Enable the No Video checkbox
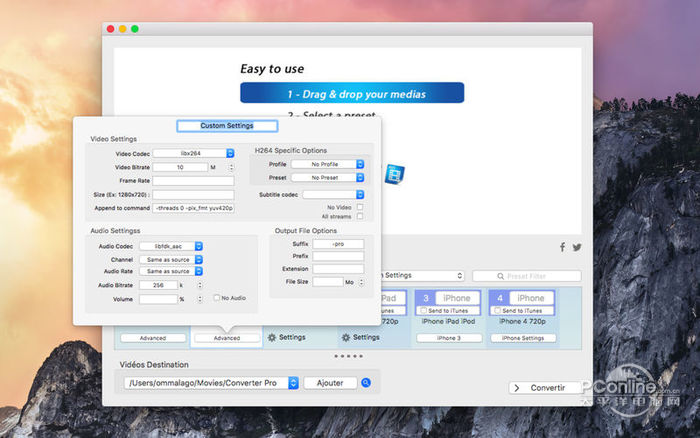Screen dimensions: 700x438 [x=360, y=207]
